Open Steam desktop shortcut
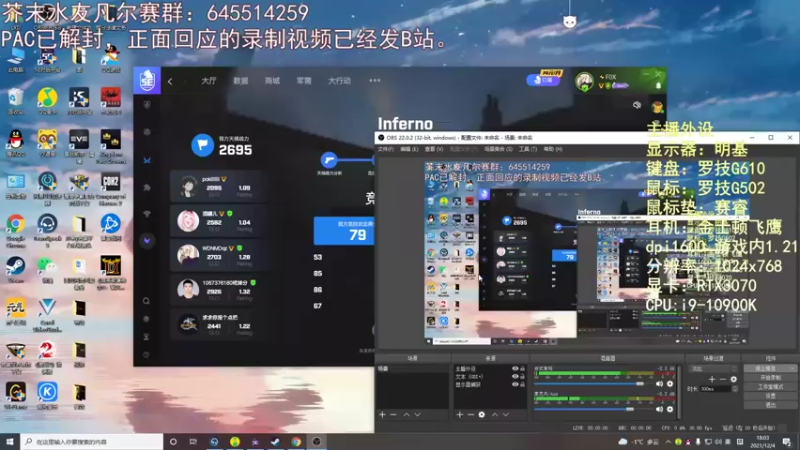This screenshot has height=450, width=800. [15, 270]
